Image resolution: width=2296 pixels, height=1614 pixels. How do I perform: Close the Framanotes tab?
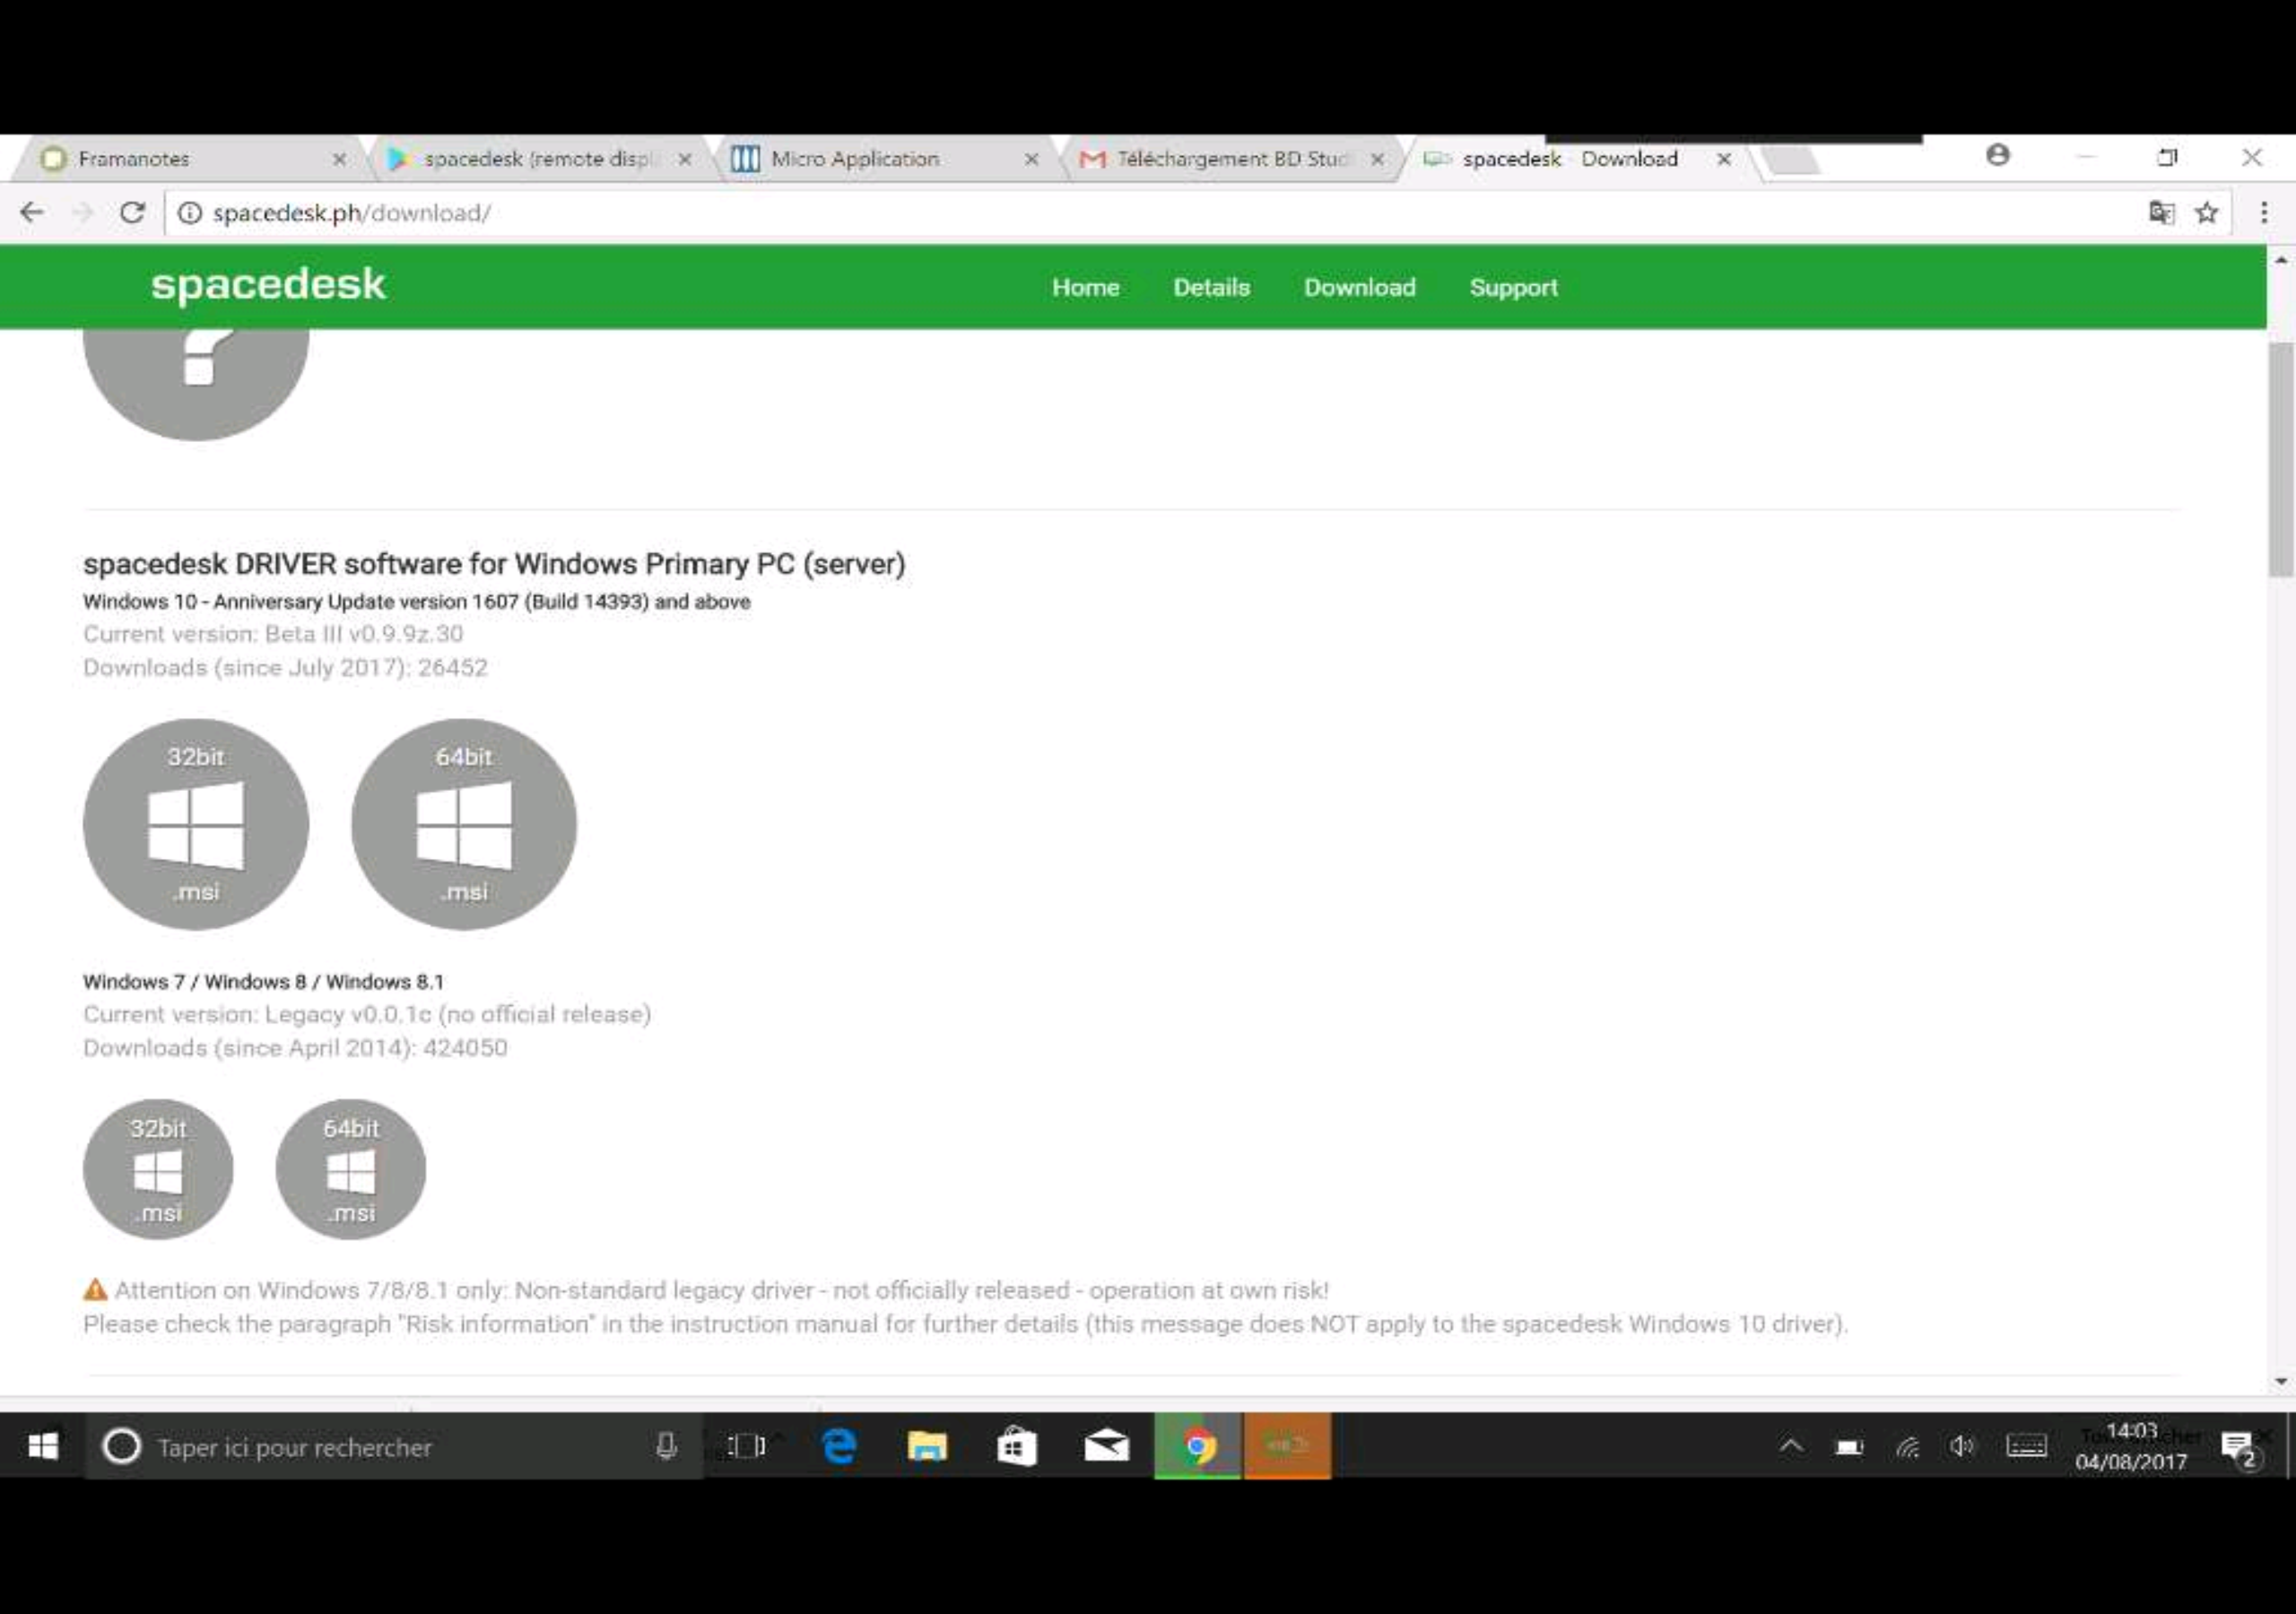click(339, 159)
